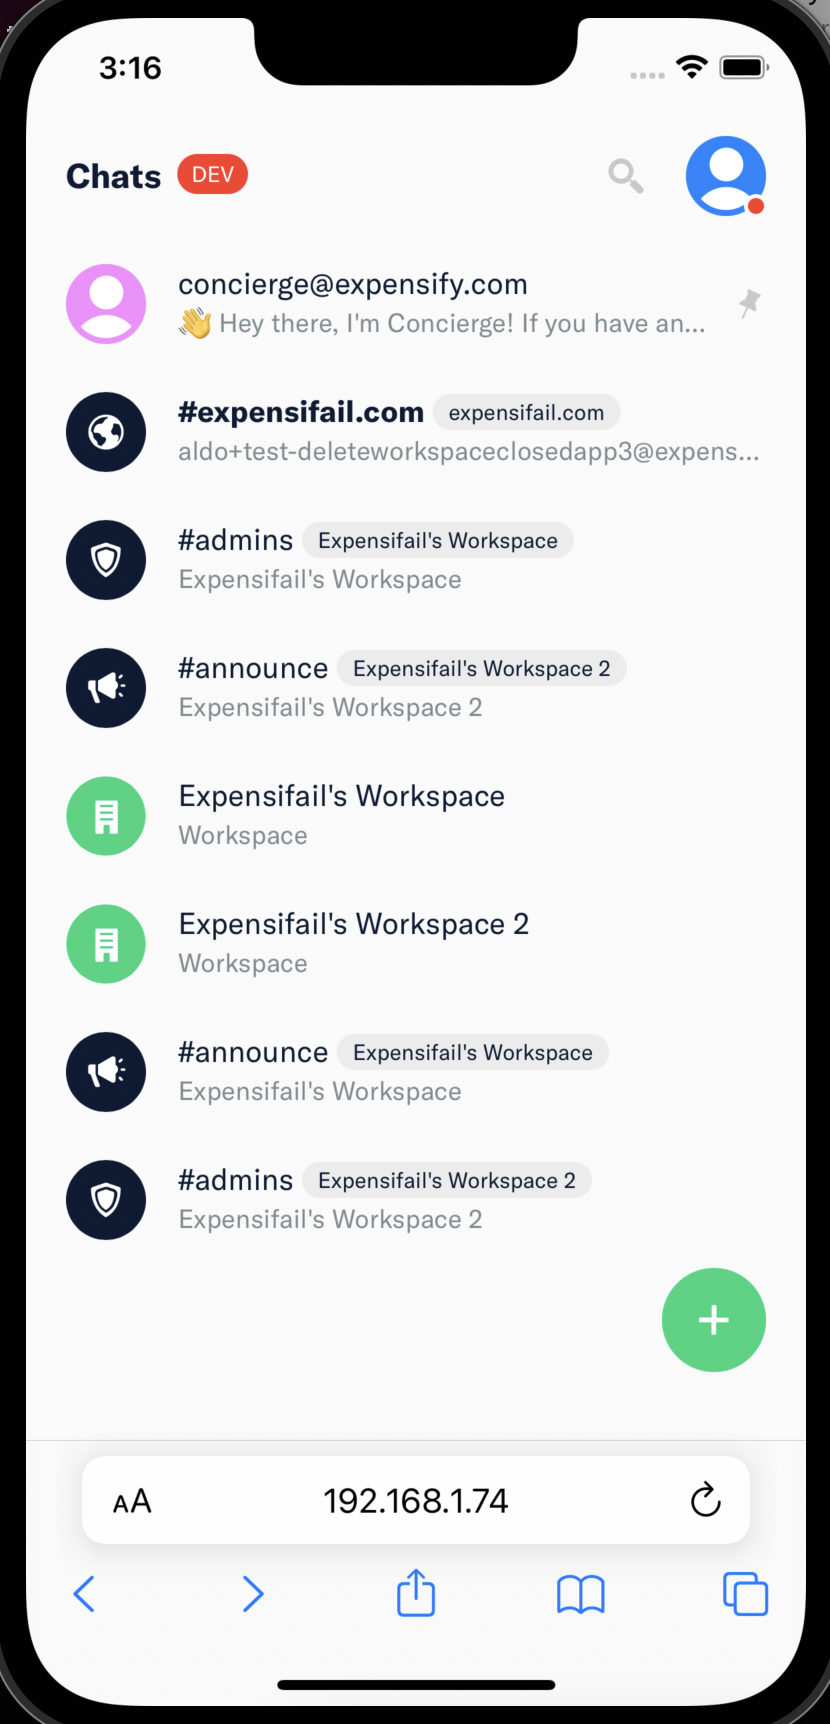Open Safari reader options AA button
830x1724 pixels.
click(x=132, y=1501)
